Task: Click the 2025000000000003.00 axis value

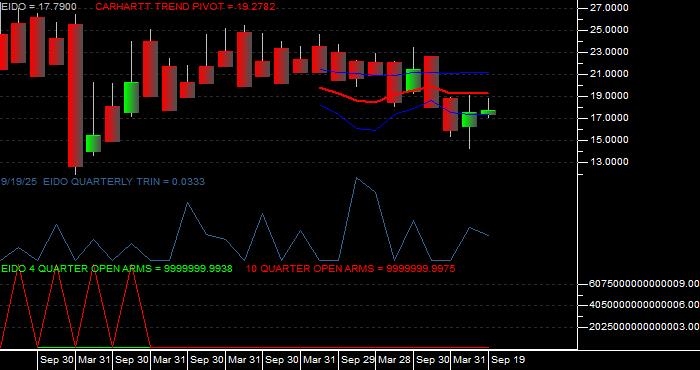Action: coord(644,327)
